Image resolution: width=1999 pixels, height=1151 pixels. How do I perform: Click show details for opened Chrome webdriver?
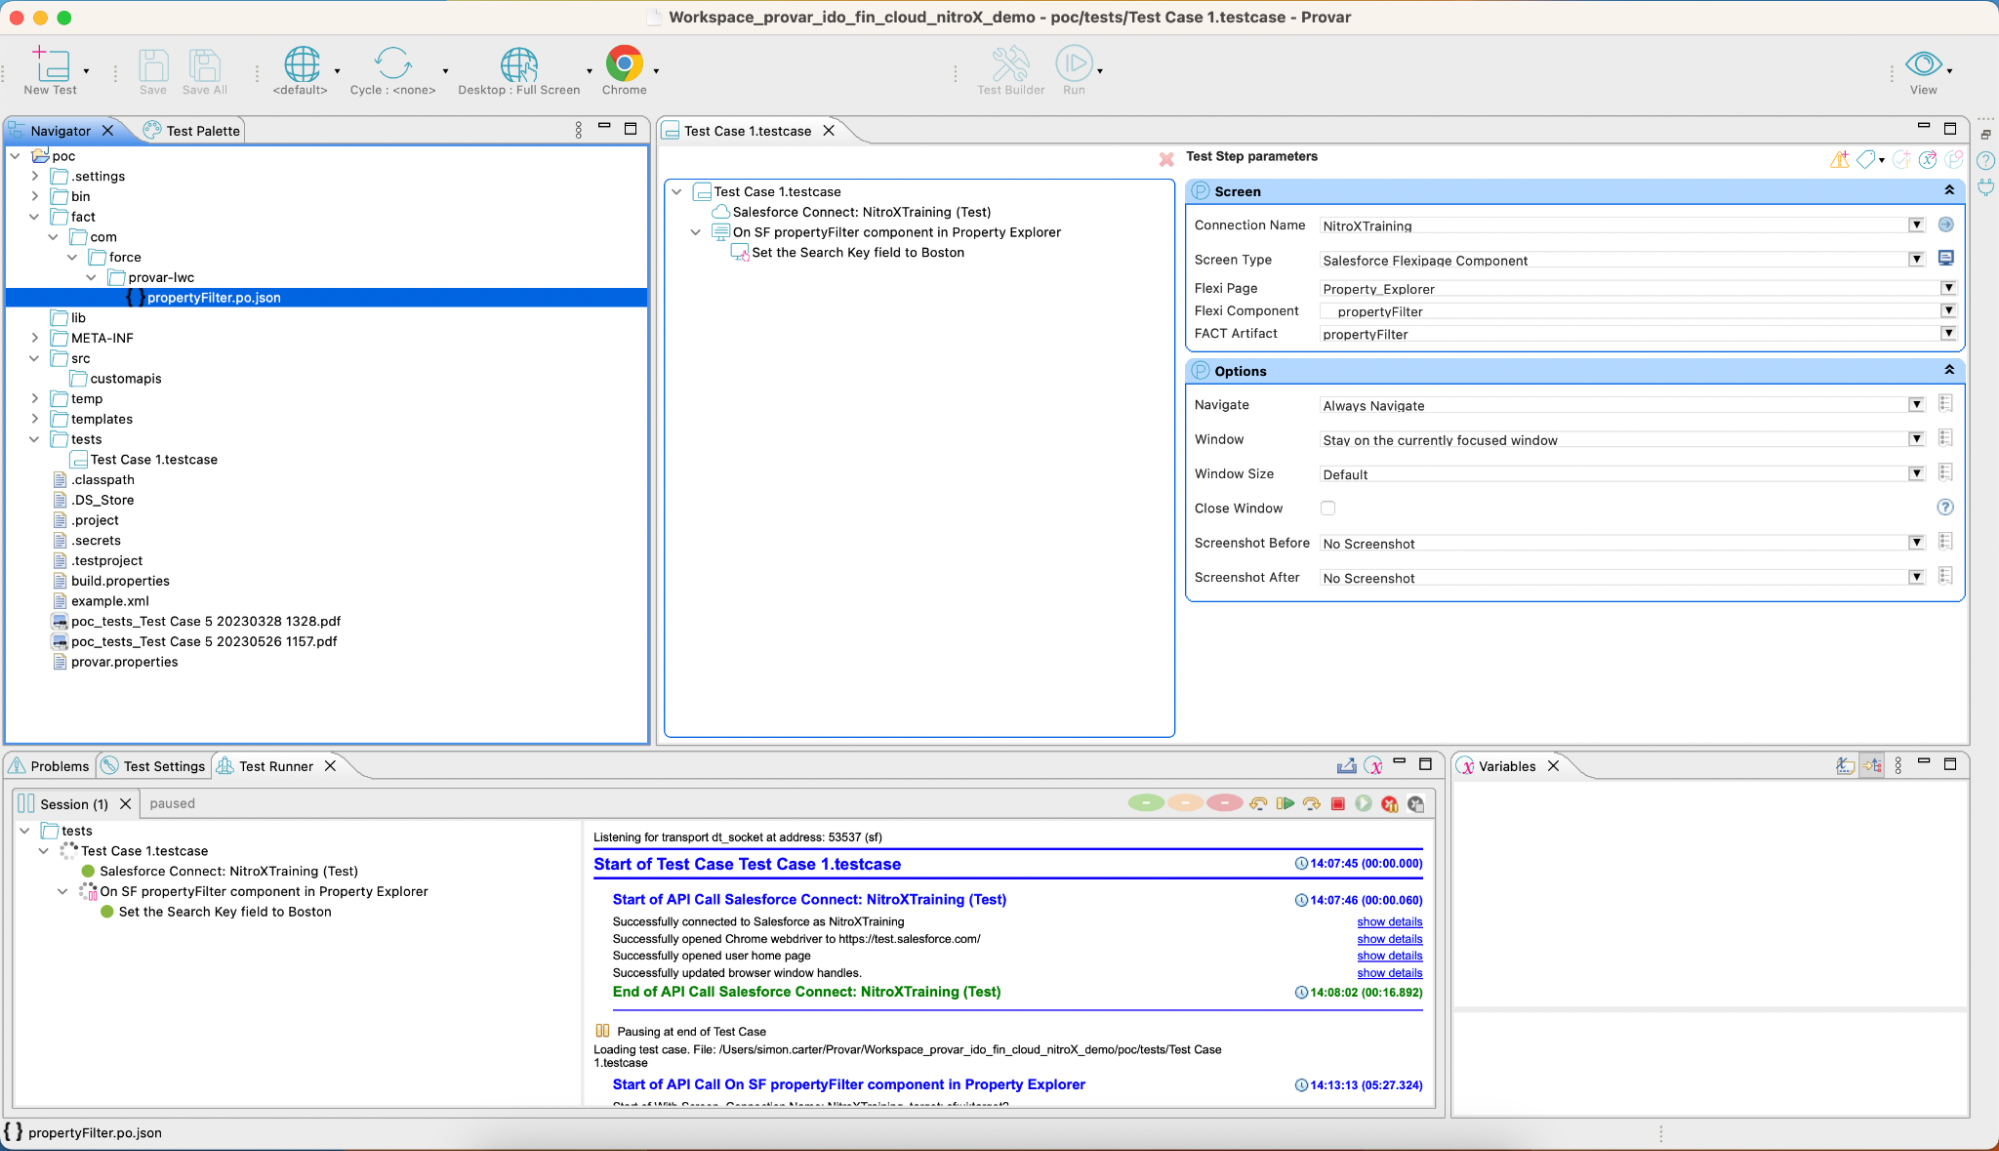(1389, 939)
